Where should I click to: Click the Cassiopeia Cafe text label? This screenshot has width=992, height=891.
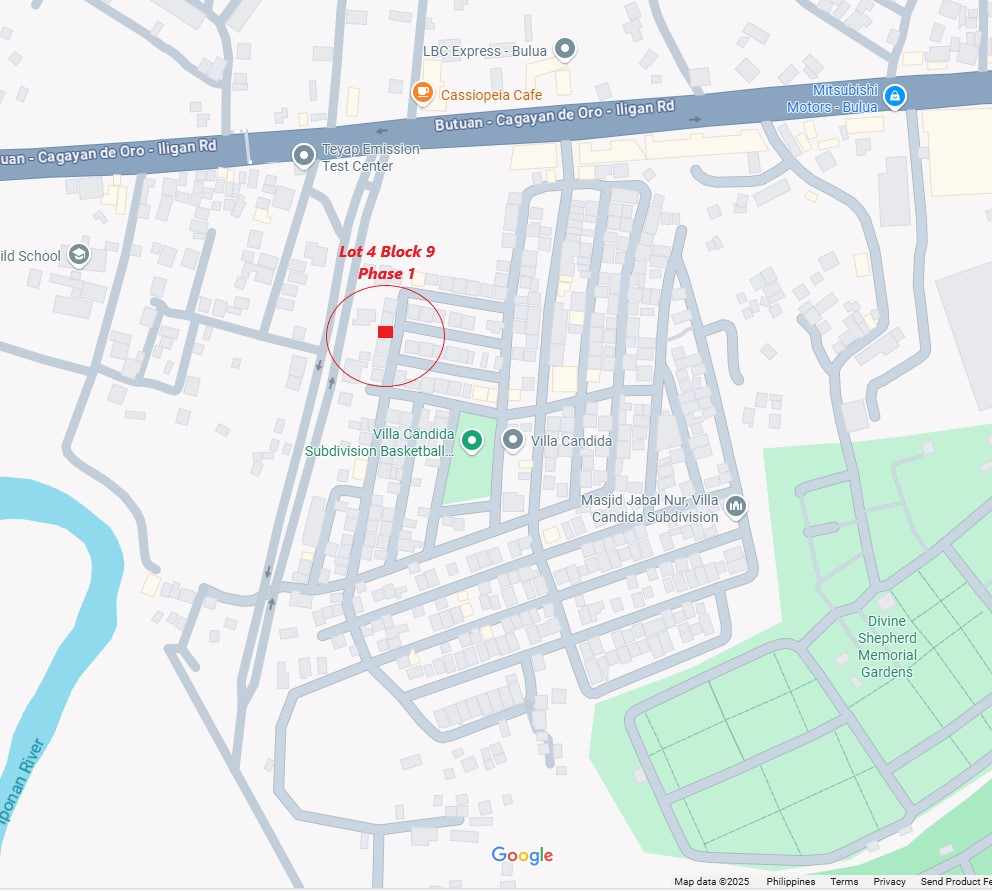[491, 95]
